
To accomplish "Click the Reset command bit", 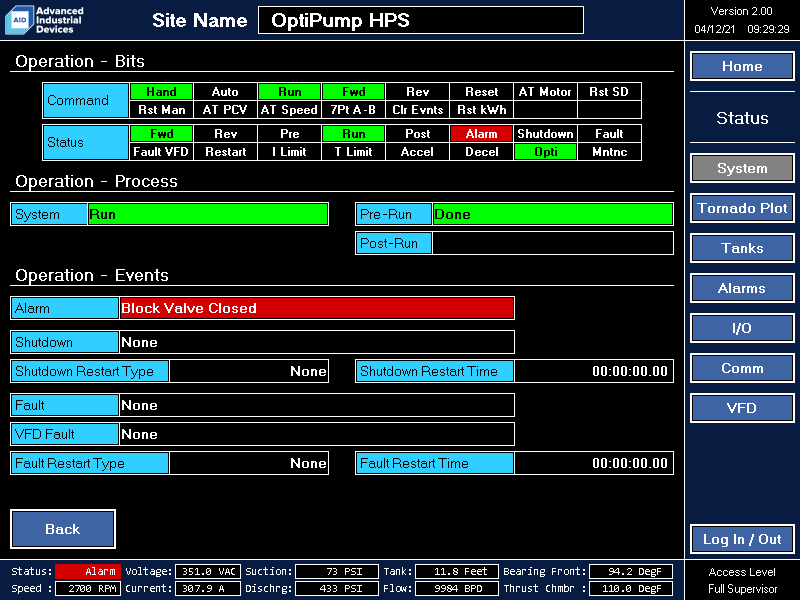I will tap(481, 92).
